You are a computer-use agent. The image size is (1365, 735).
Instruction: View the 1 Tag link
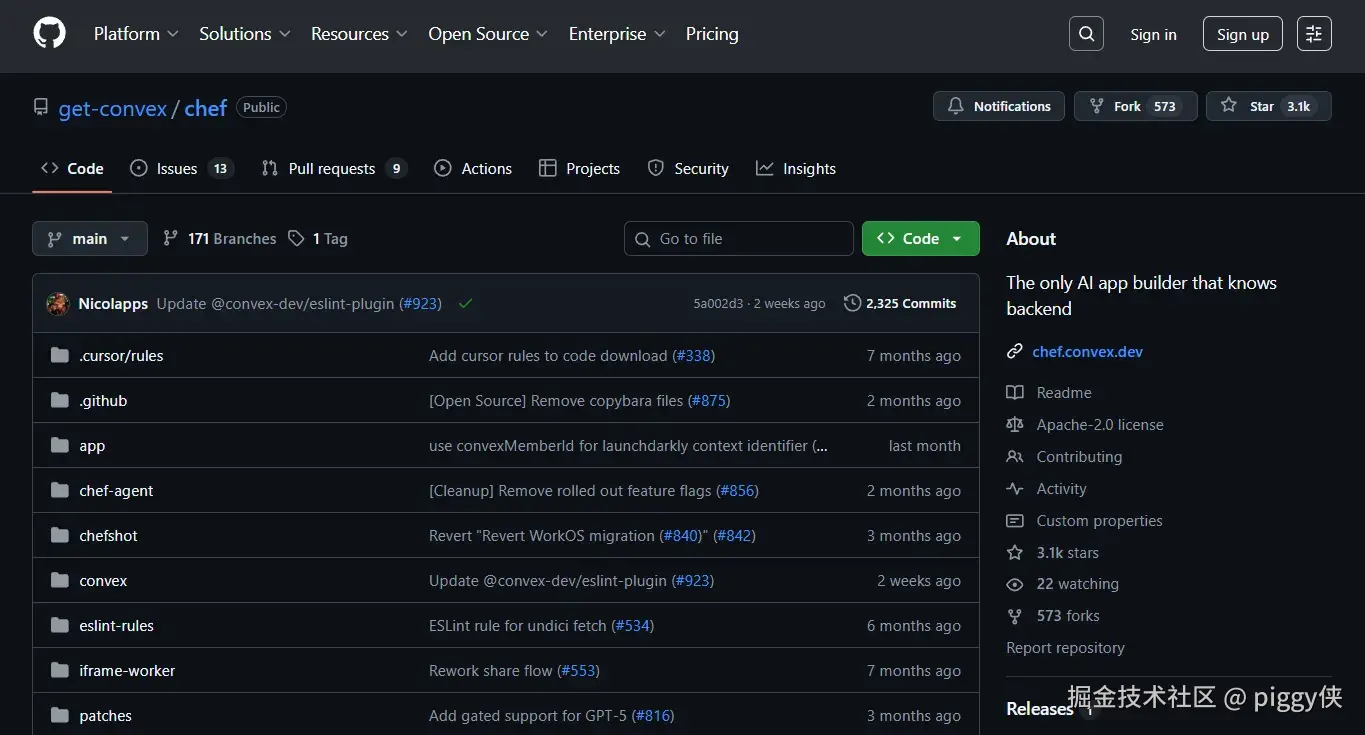pos(318,238)
